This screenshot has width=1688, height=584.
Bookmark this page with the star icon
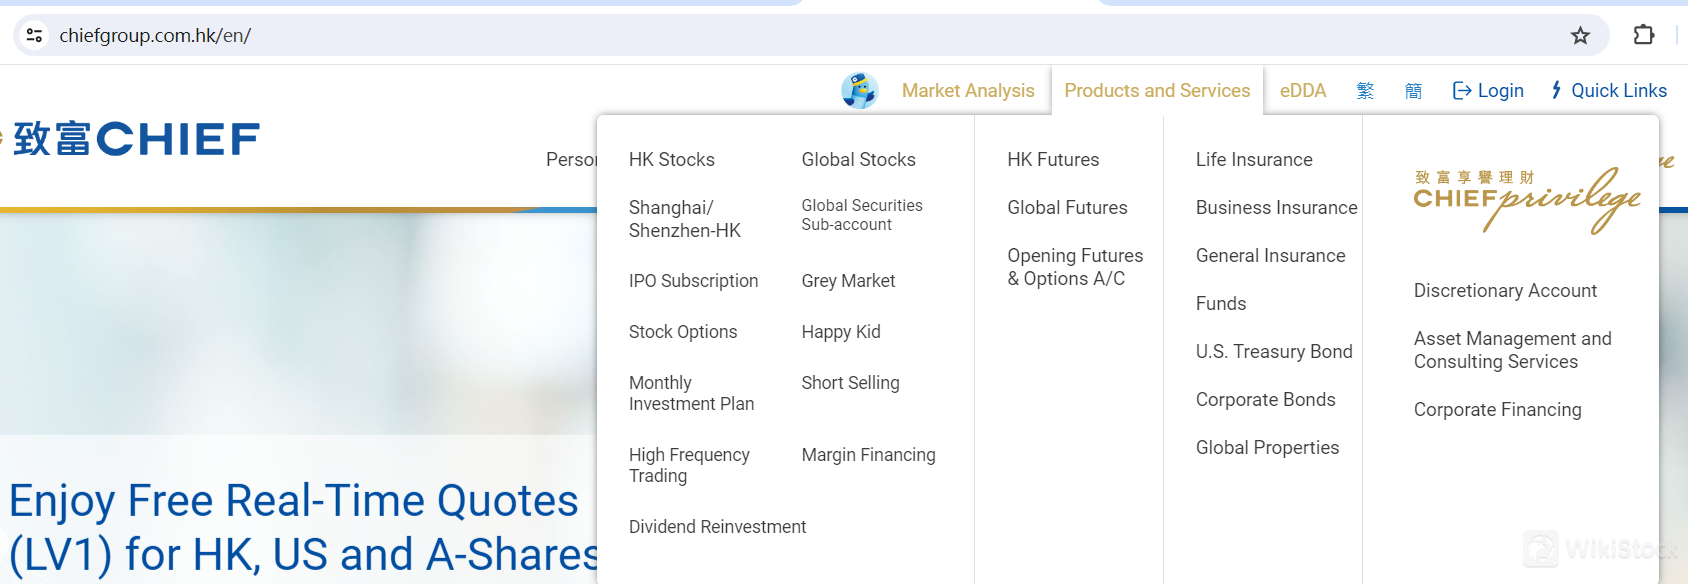tap(1580, 35)
